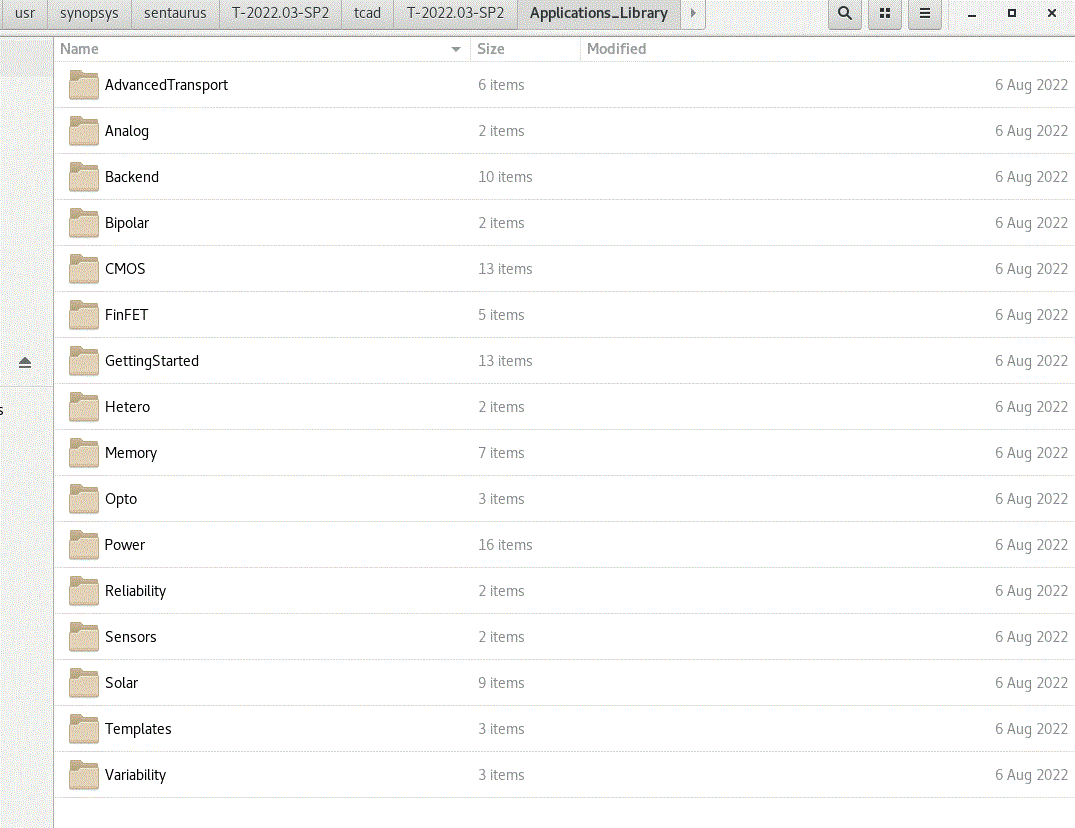Go to the tcad path segment
1075x828 pixels.
pos(367,14)
